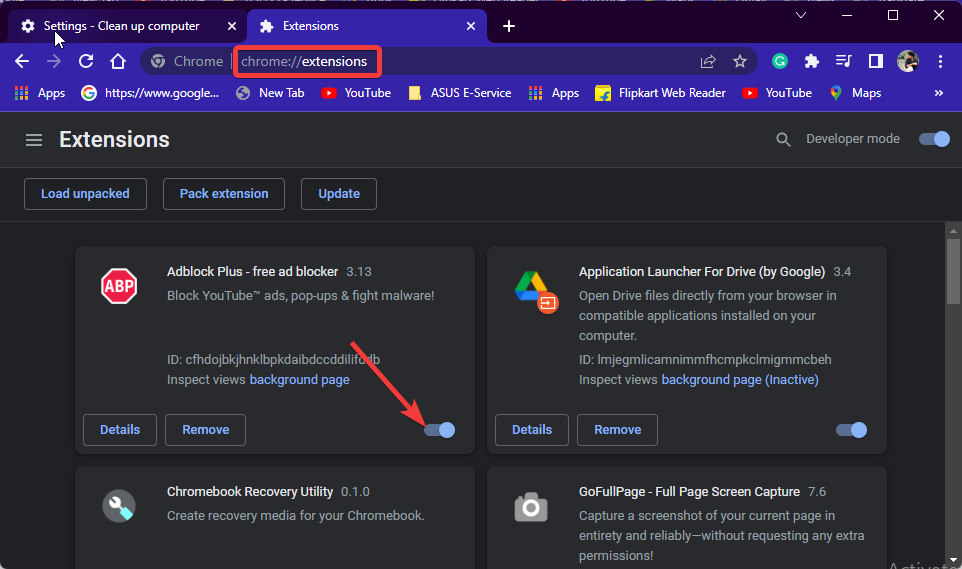Remove Application Launcher For Drive extension

[x=617, y=430]
